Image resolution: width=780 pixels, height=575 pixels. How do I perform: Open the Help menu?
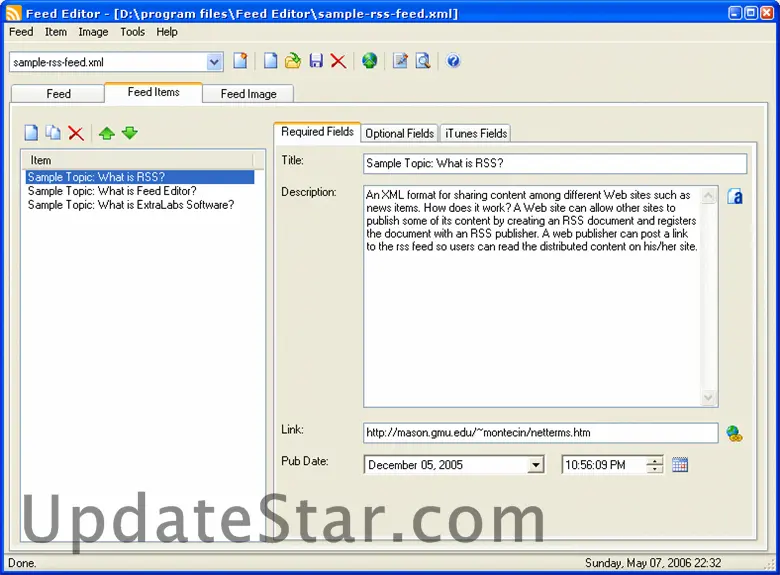(x=167, y=32)
